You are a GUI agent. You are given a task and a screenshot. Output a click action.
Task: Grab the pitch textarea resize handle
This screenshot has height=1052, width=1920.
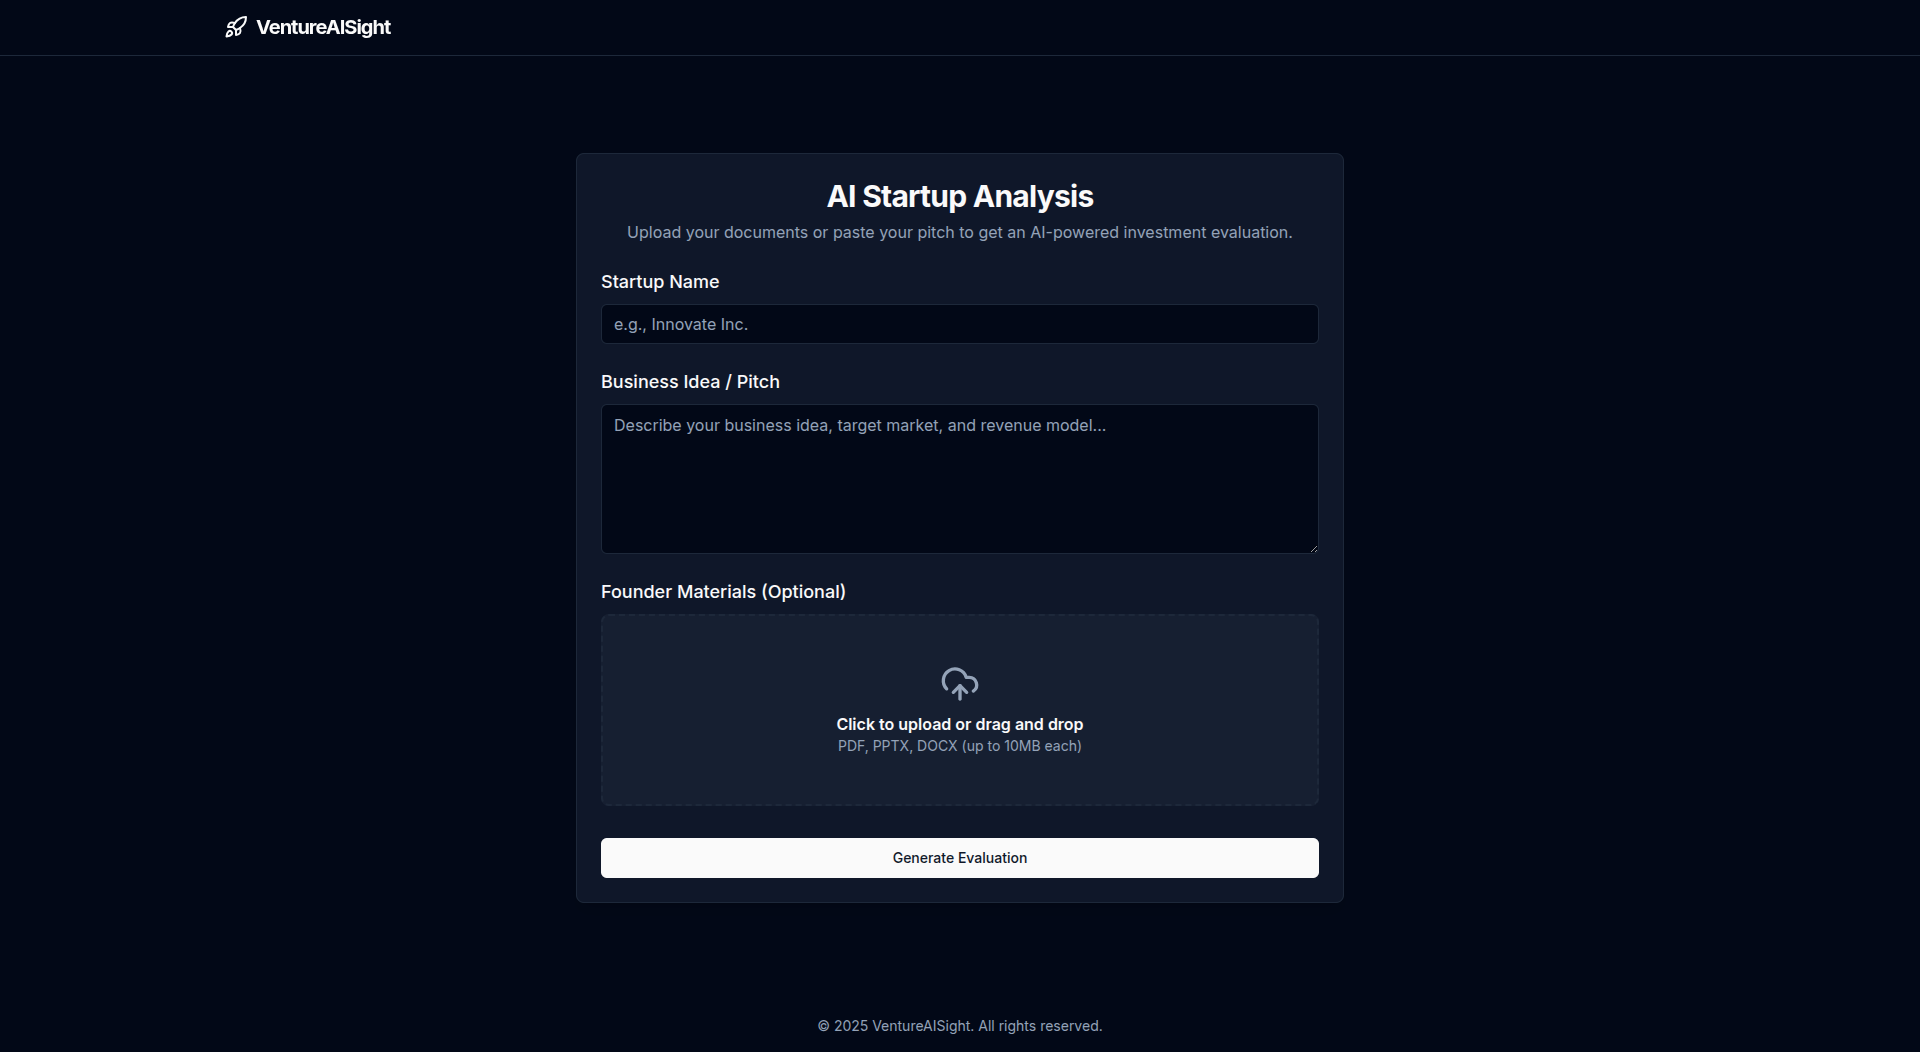1313,548
